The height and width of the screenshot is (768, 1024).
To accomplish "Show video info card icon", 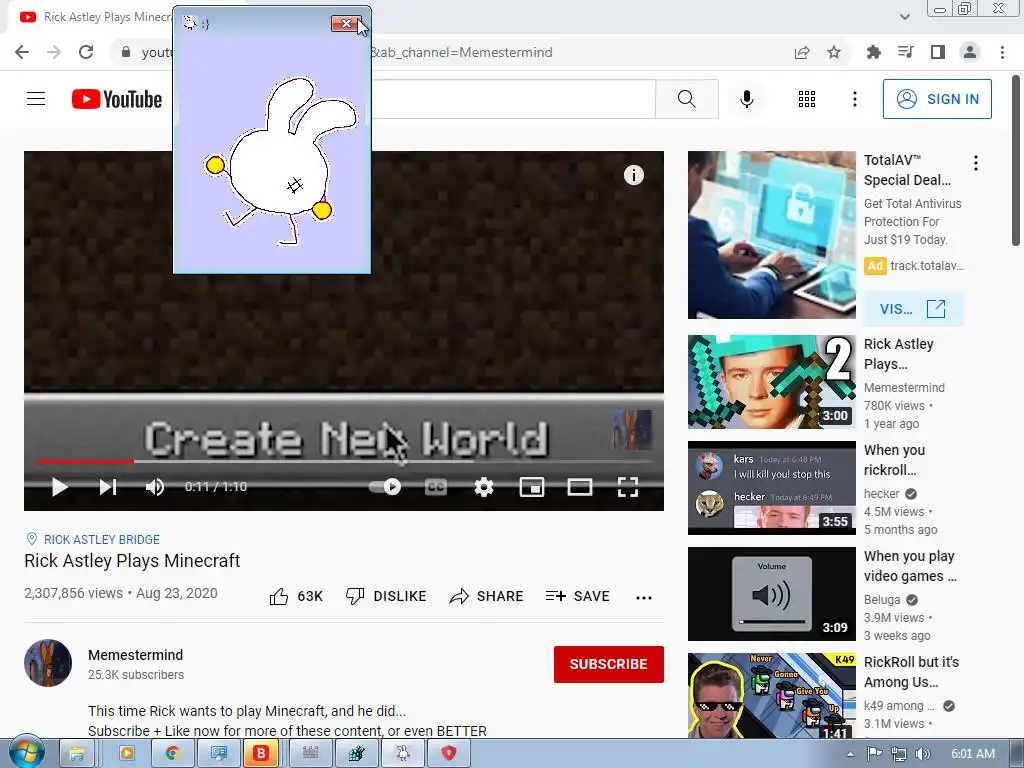I will 633,175.
